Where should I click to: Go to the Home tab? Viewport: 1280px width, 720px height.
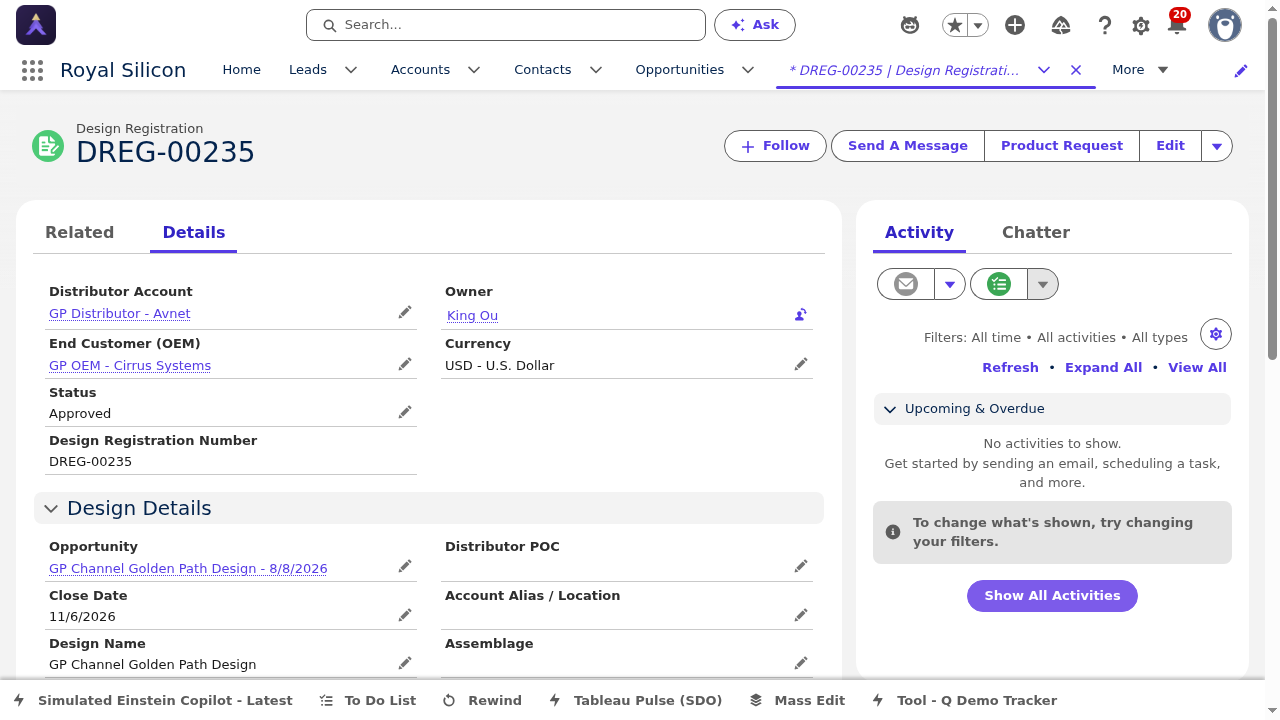(x=241, y=70)
